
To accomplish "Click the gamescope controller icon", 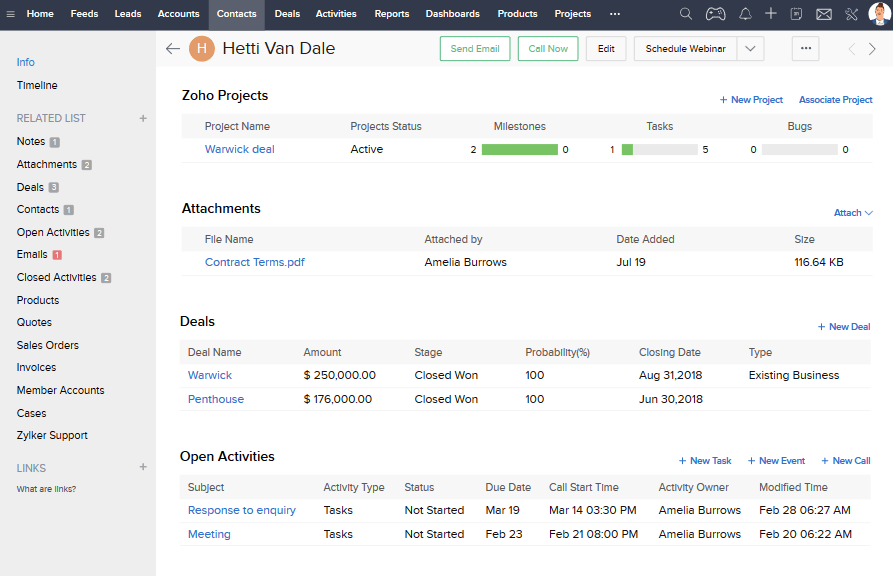I will pyautogui.click(x=715, y=14).
